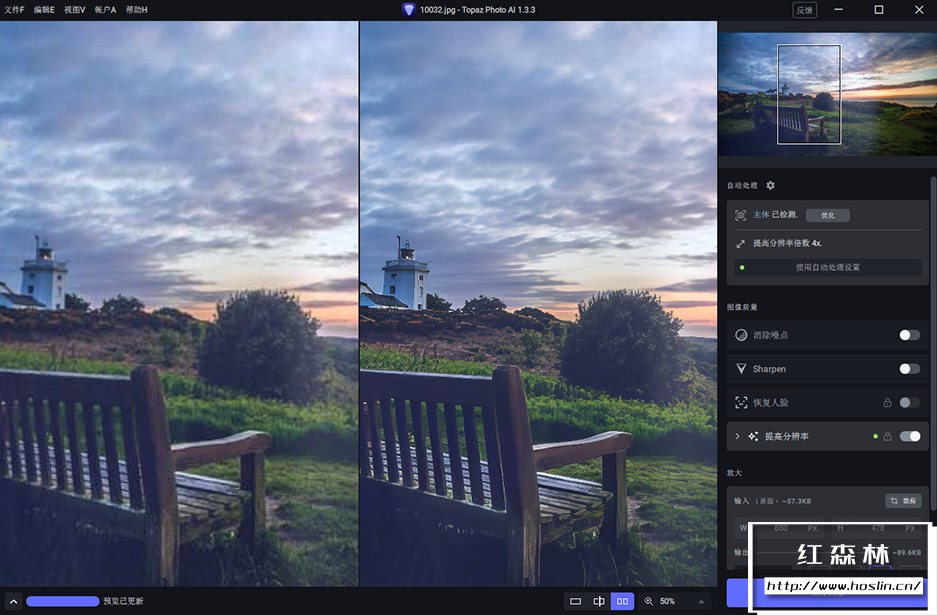This screenshot has height=615, width=937.
Task: Enable the Sharpen toggle
Action: 910,369
